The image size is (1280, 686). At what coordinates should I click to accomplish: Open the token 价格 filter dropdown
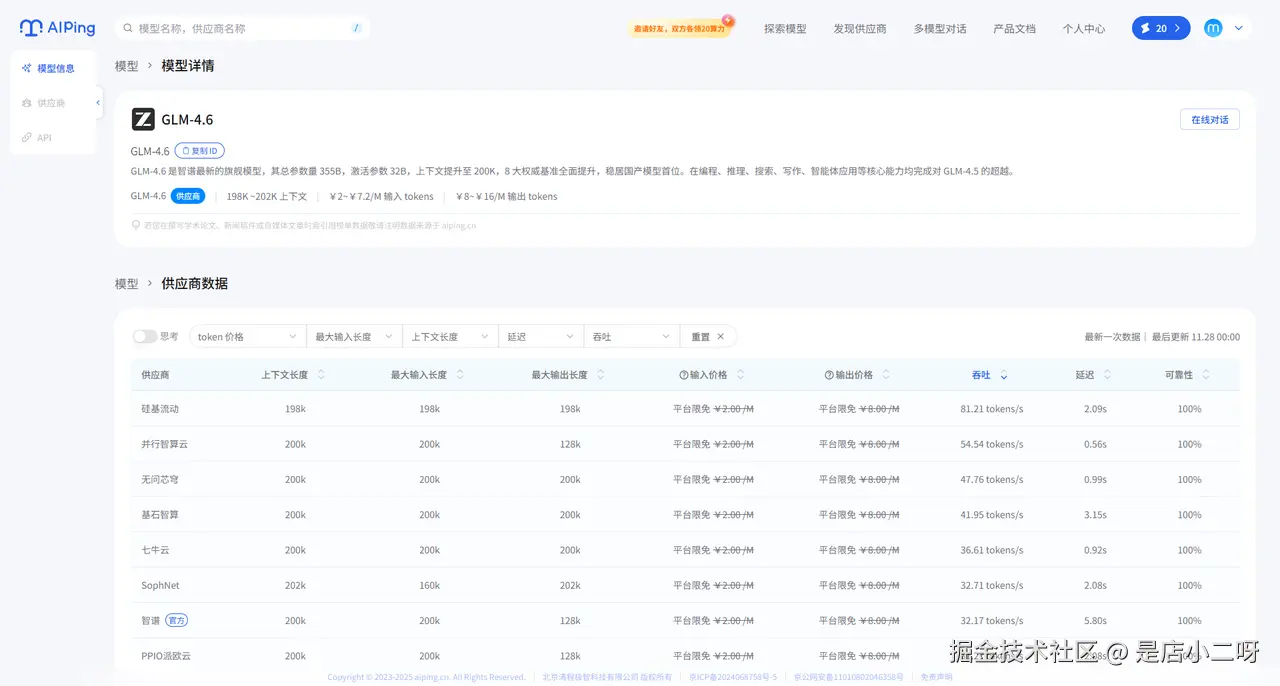tap(248, 337)
